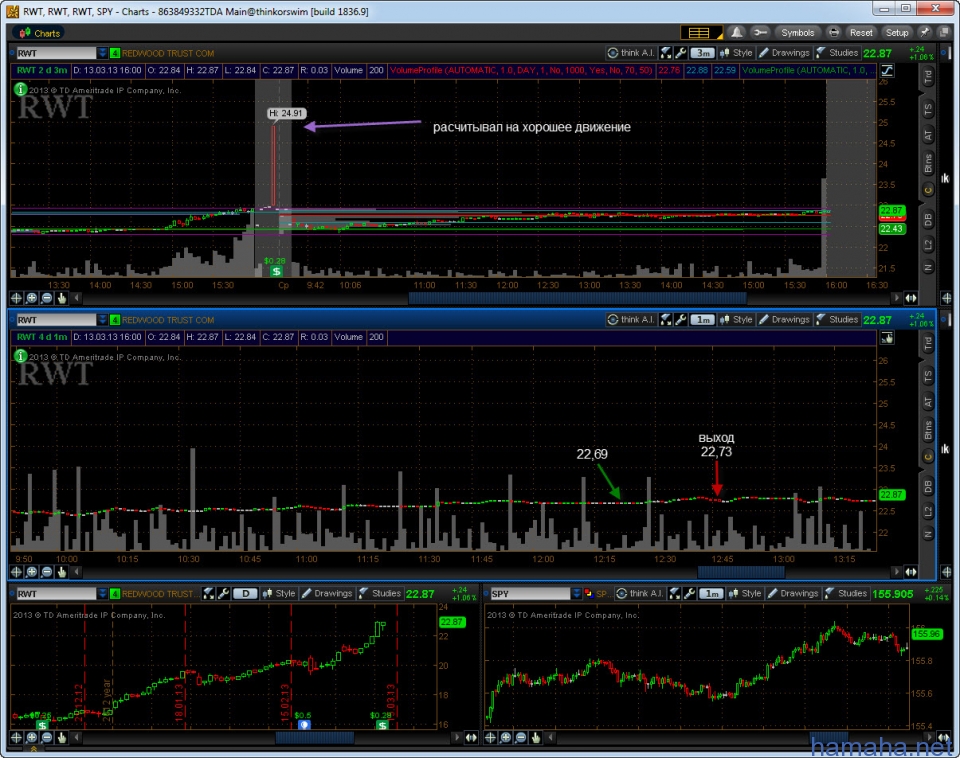Open the 1m timeframe selector on middle RWT chart
The width and height of the screenshot is (960, 758).
[x=703, y=320]
